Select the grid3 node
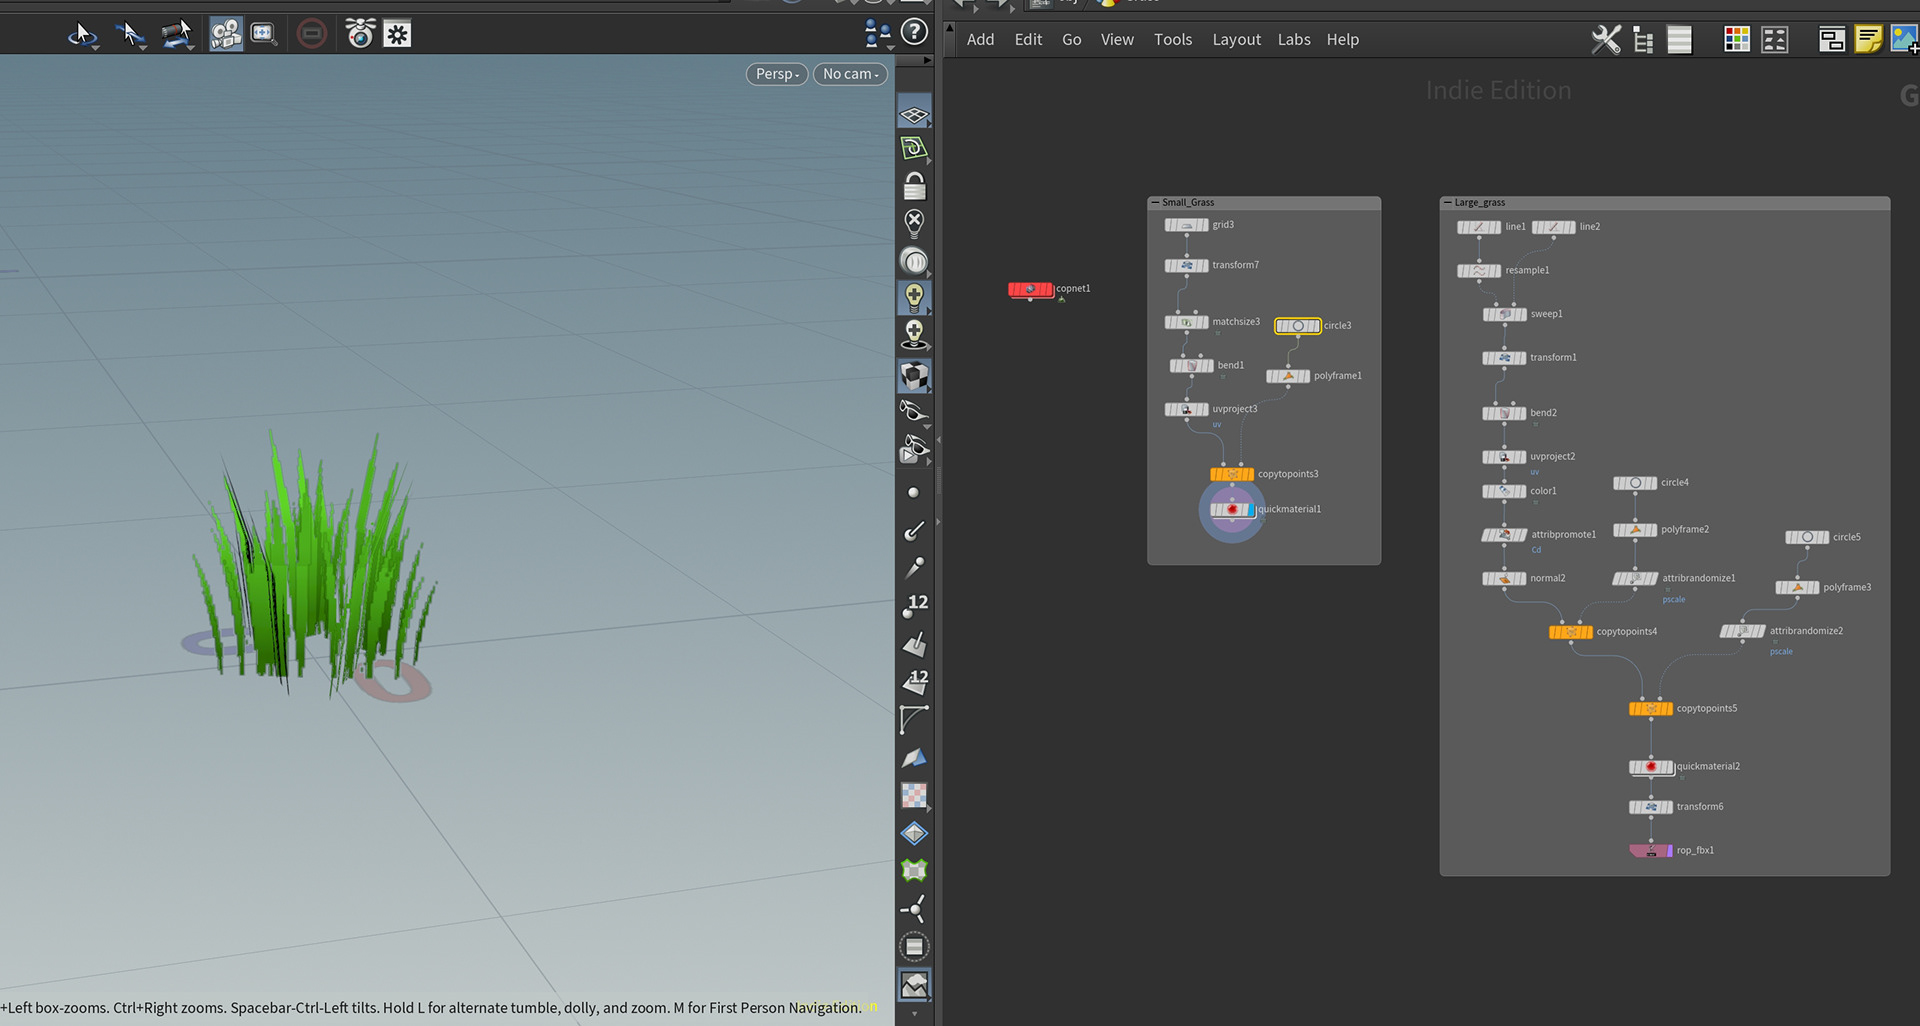 click(x=1186, y=225)
